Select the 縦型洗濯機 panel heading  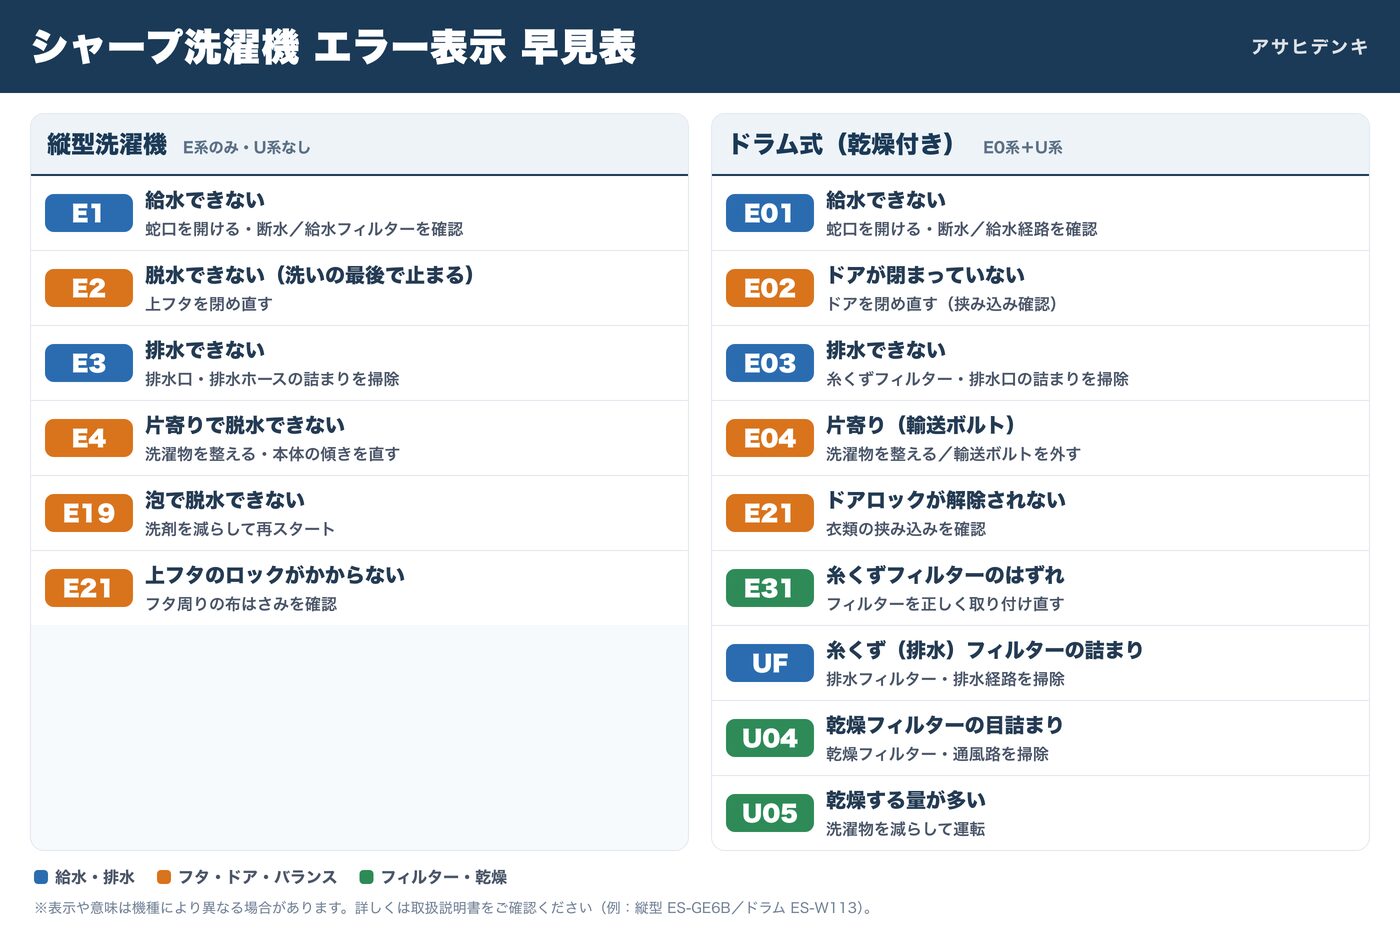pos(107,145)
